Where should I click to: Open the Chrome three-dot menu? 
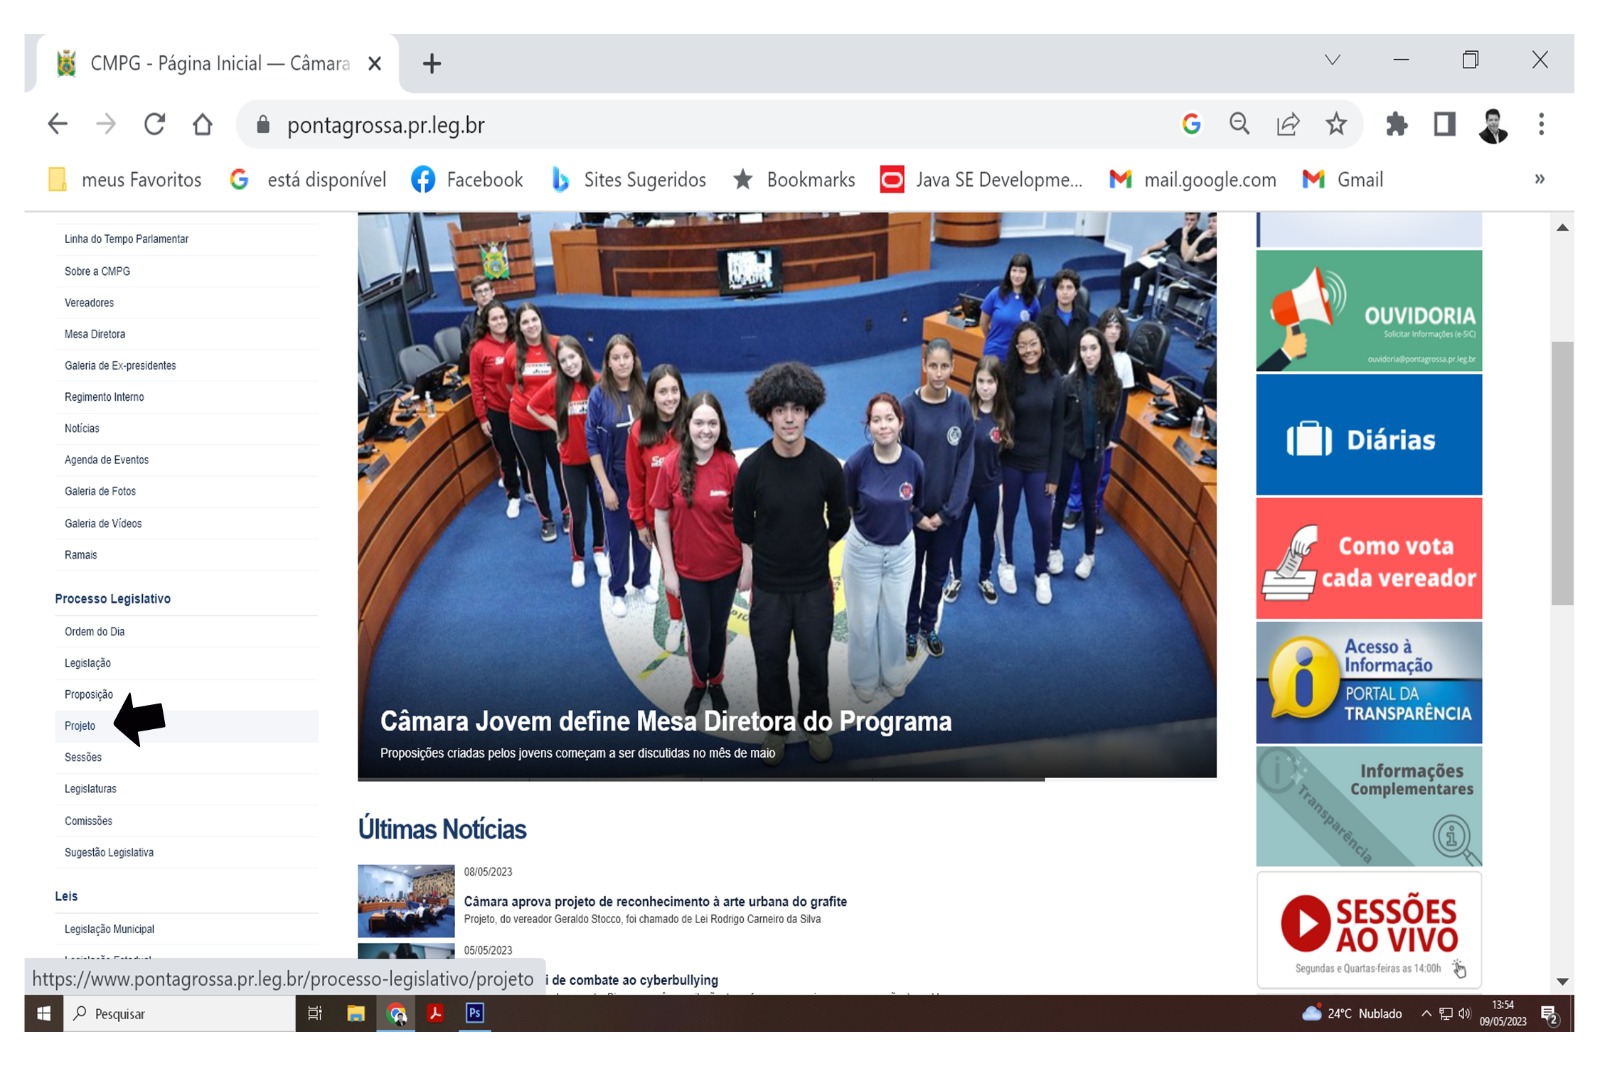1541,124
